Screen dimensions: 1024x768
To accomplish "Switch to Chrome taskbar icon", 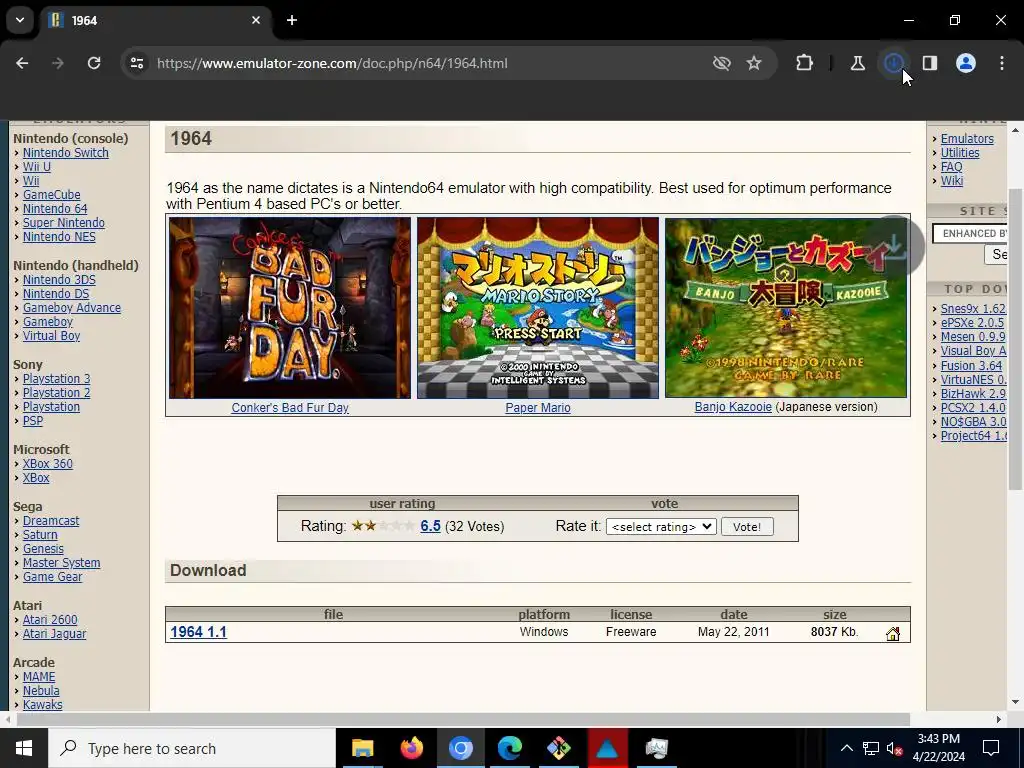I will click(460, 748).
